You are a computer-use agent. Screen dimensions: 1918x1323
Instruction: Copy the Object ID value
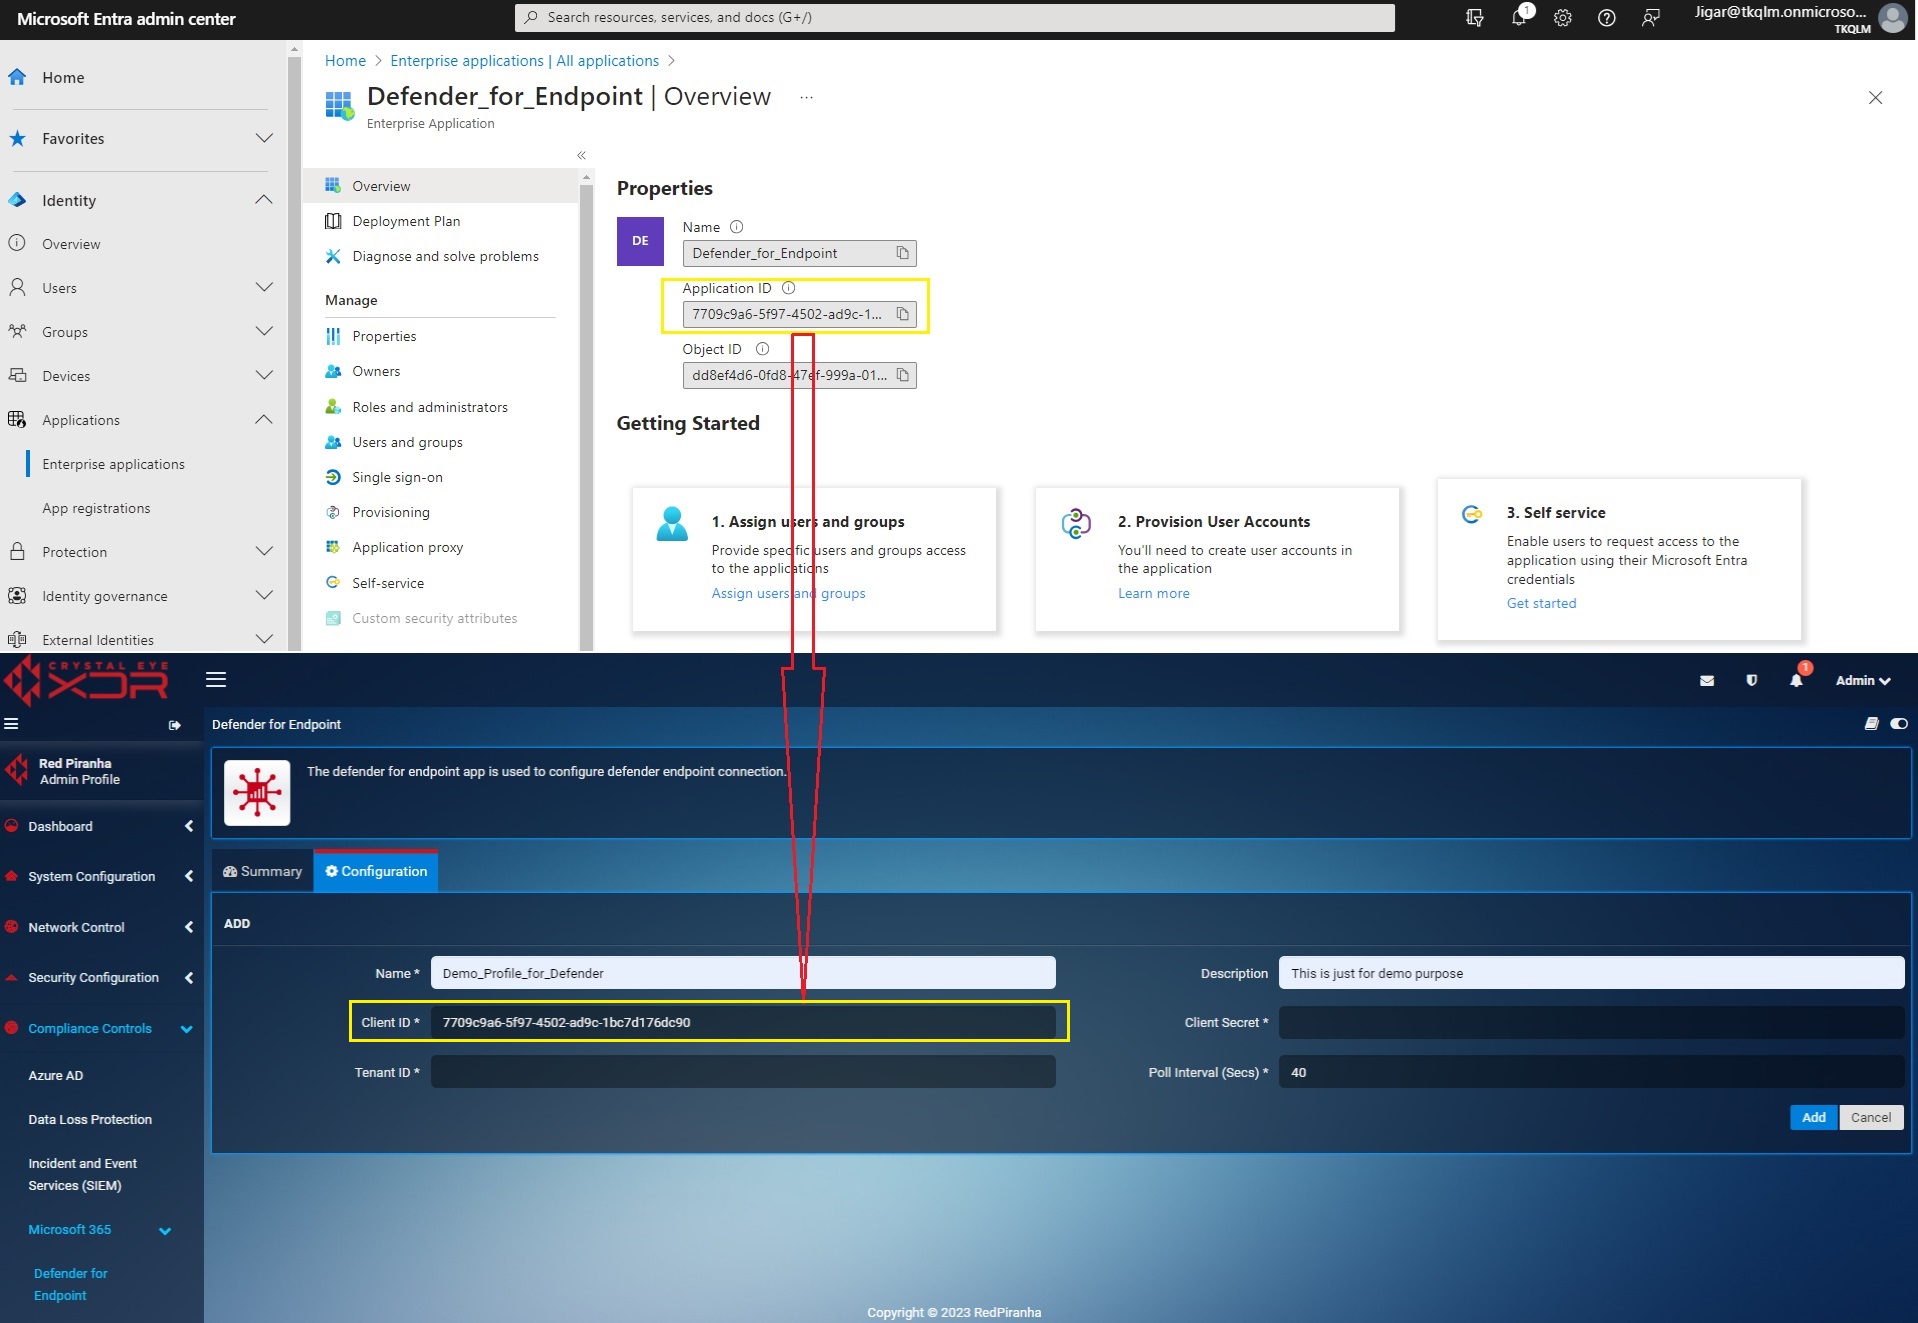(902, 375)
